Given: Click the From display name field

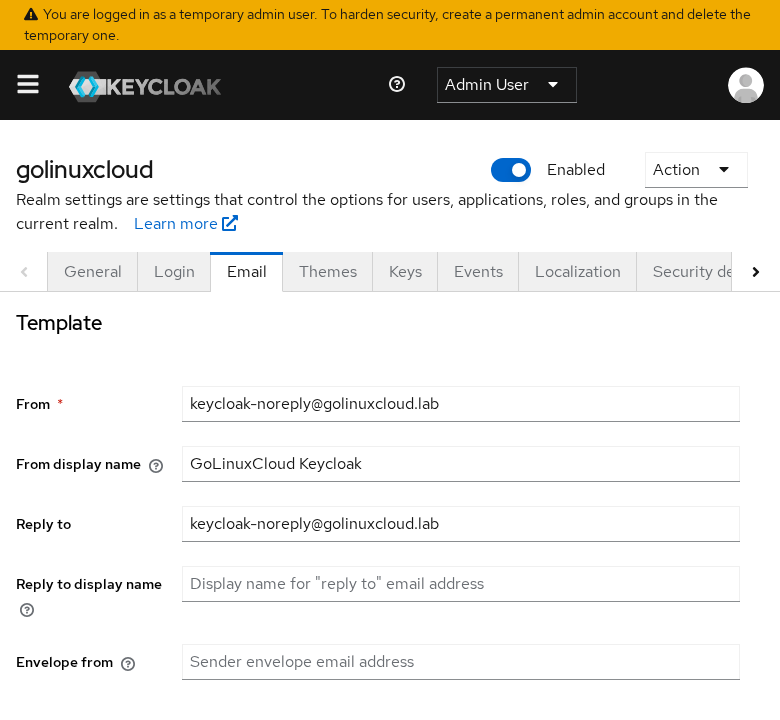Looking at the screenshot, I should coord(461,464).
